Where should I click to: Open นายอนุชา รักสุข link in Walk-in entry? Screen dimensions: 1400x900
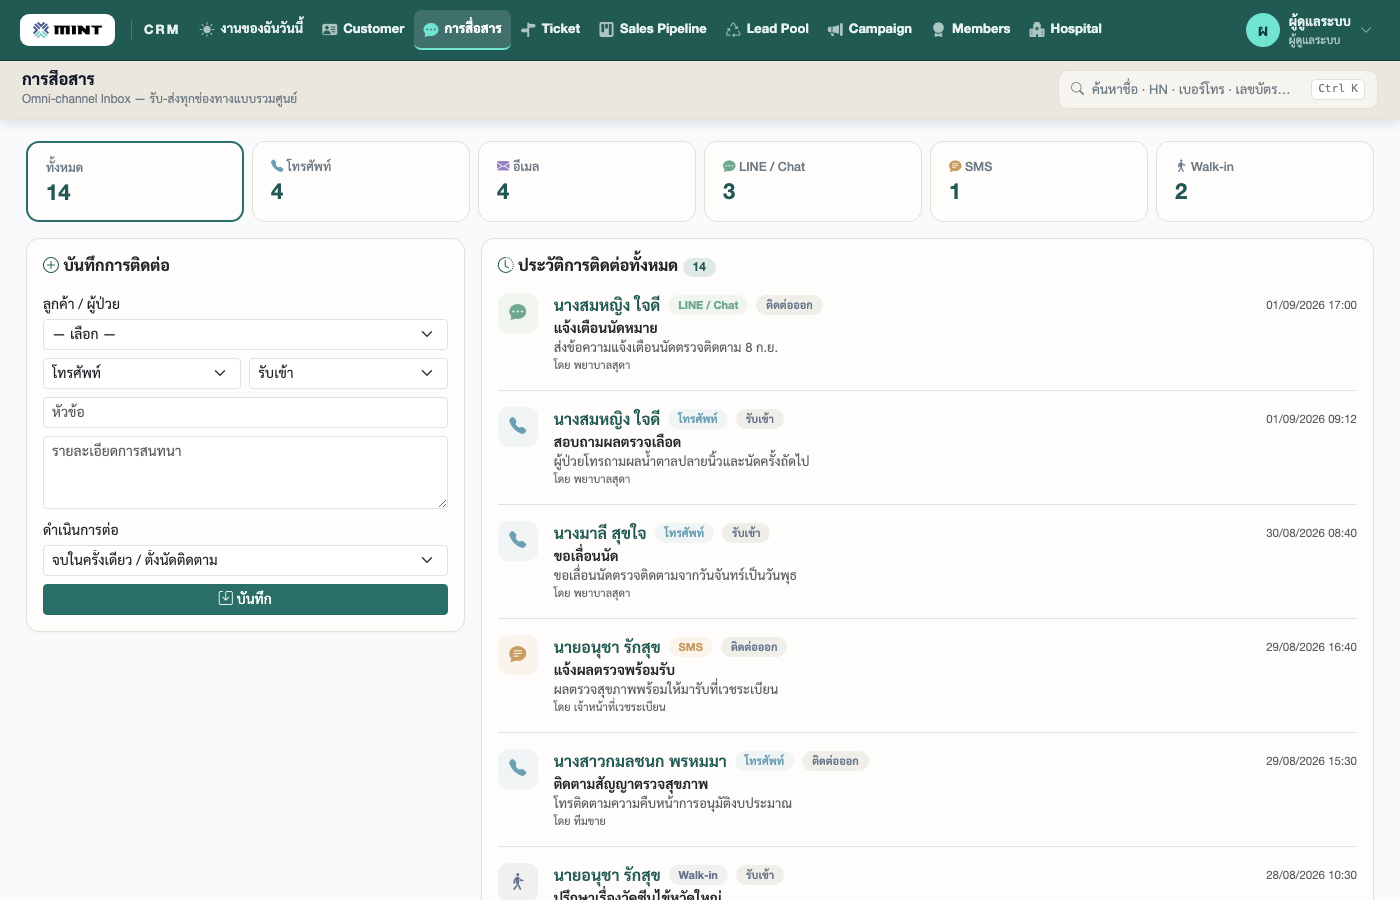[x=607, y=875]
